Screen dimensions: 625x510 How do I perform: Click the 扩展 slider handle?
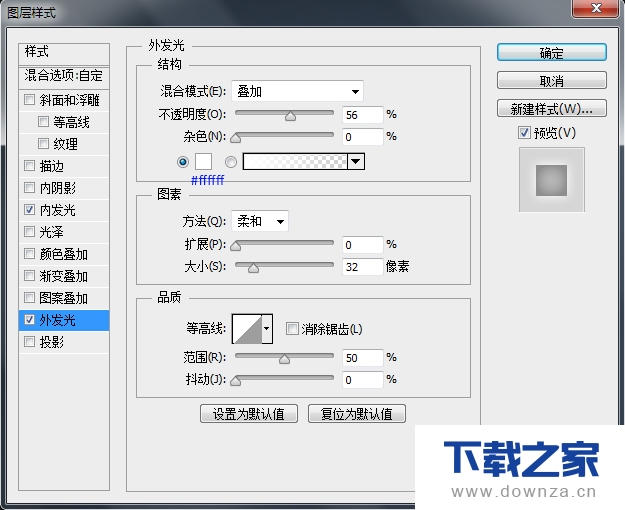[236, 246]
